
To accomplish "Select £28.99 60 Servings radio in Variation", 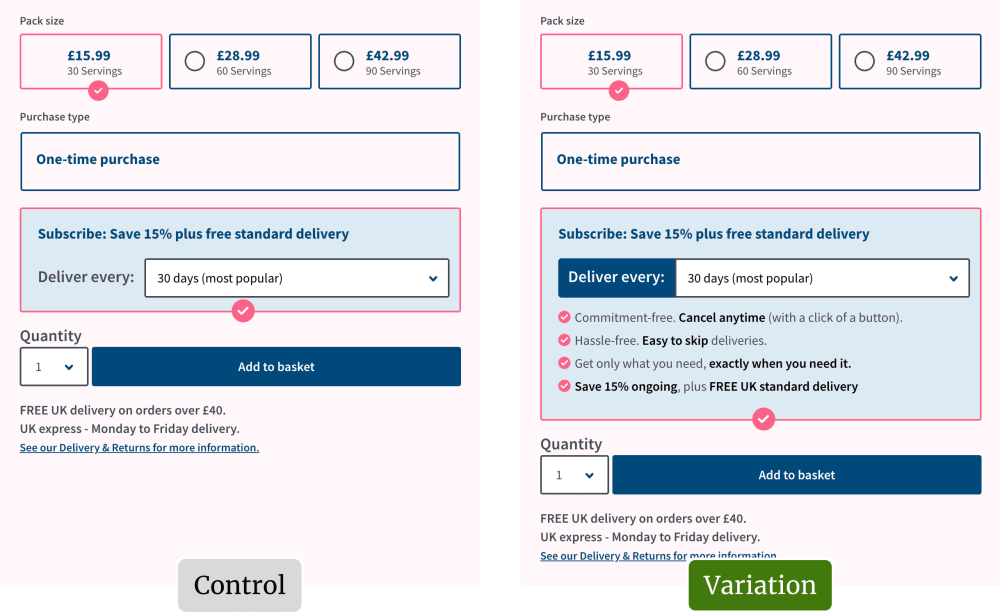I will [x=715, y=62].
